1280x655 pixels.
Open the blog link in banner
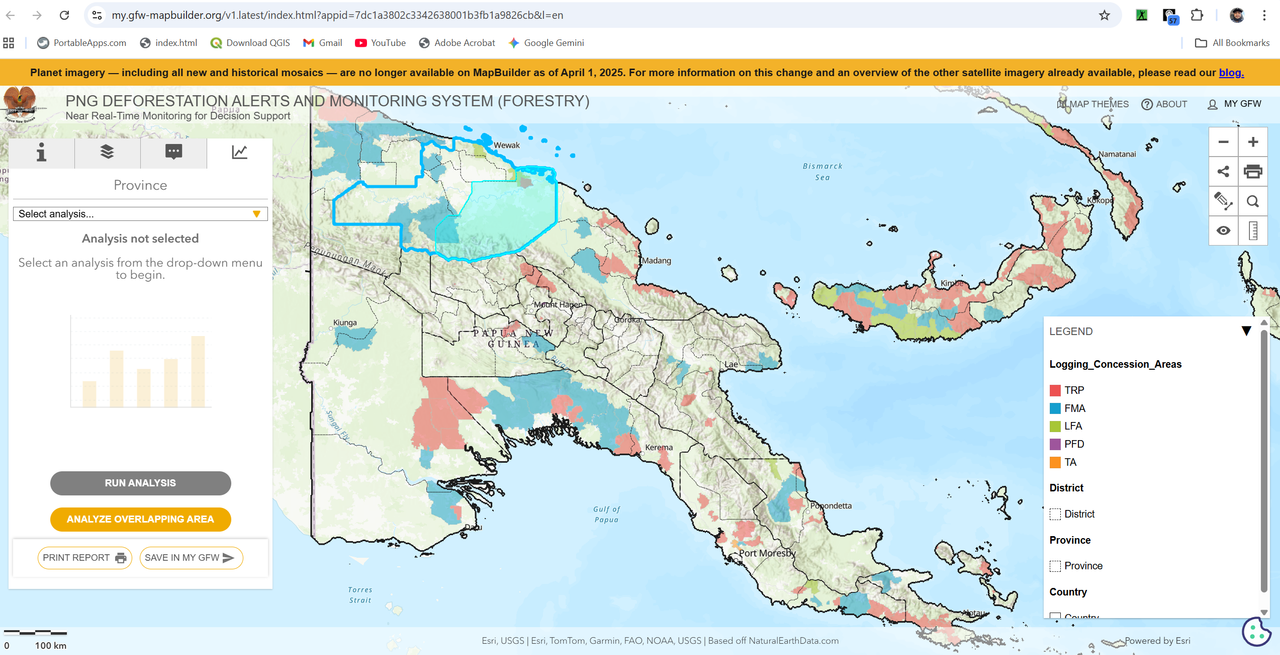pyautogui.click(x=1231, y=72)
